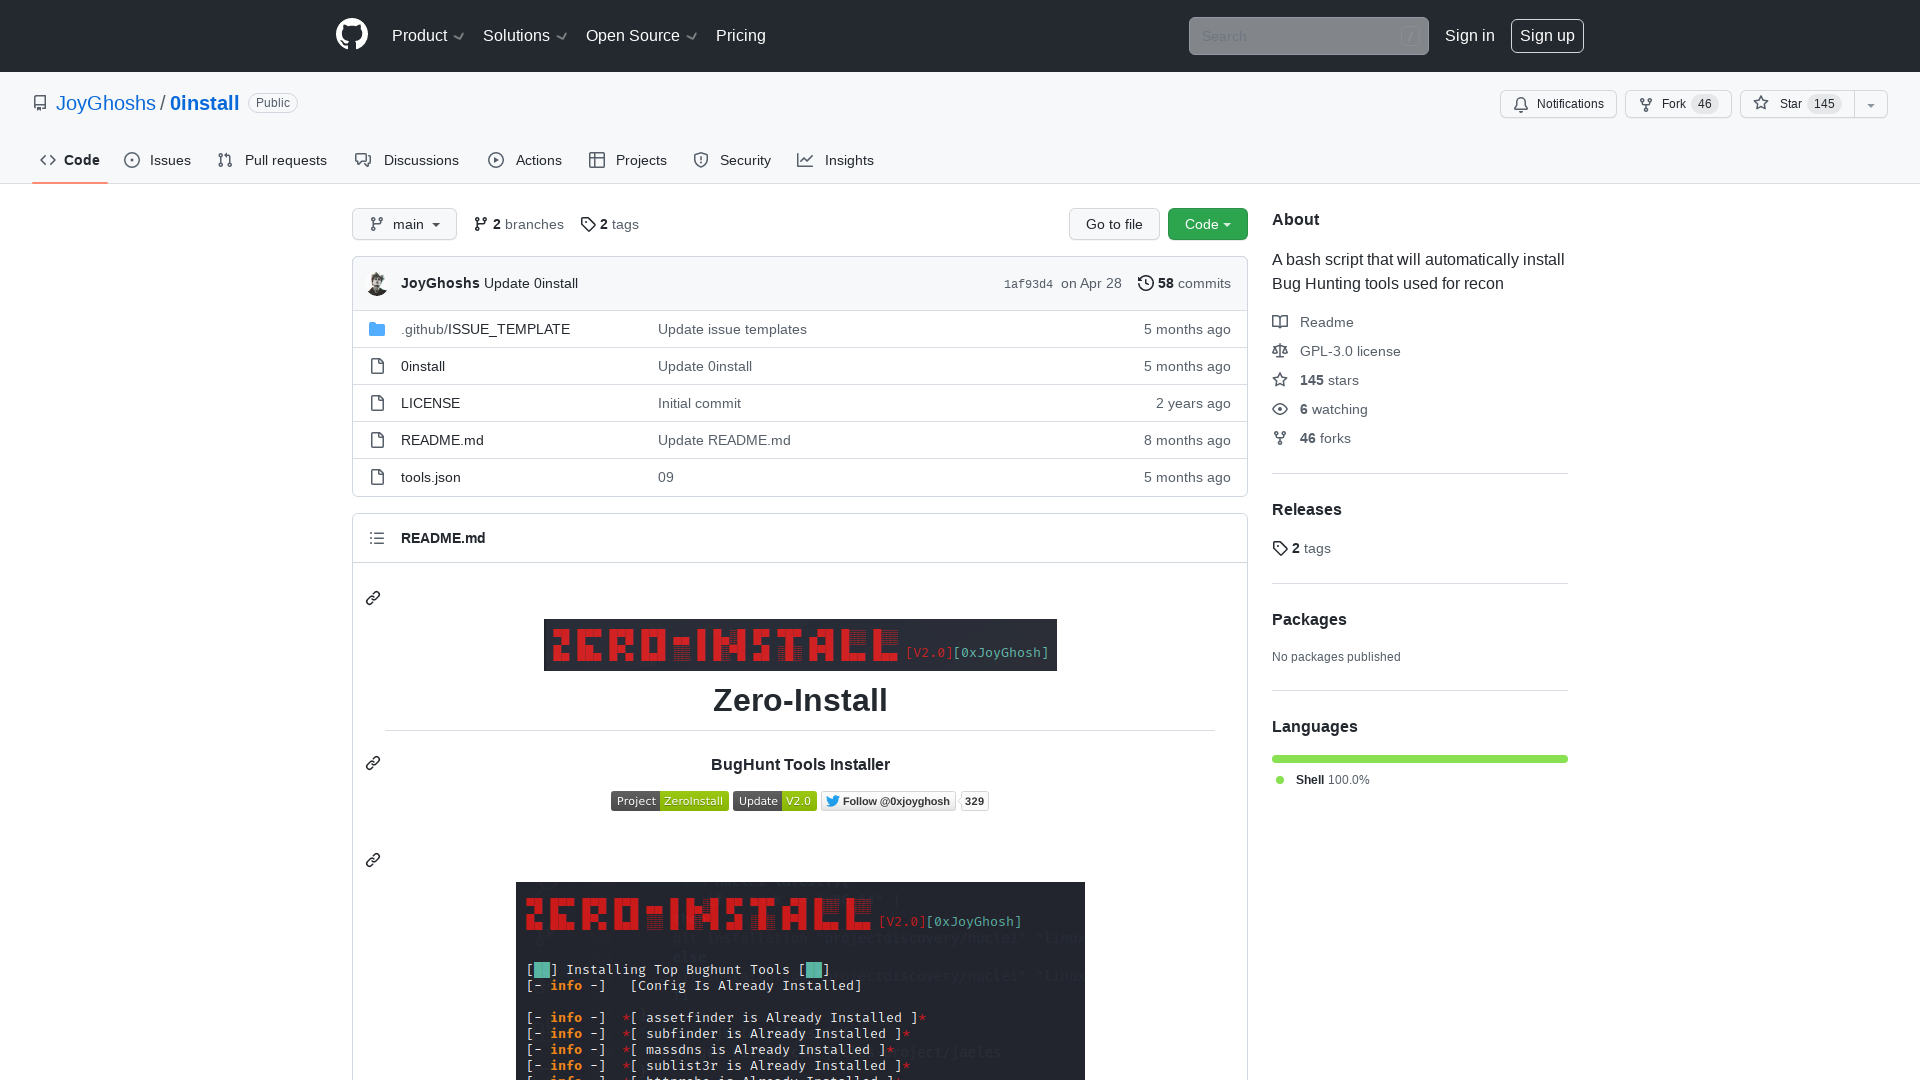1920x1080 pixels.
Task: Click the terminal screenshot image in README
Action: [800, 981]
